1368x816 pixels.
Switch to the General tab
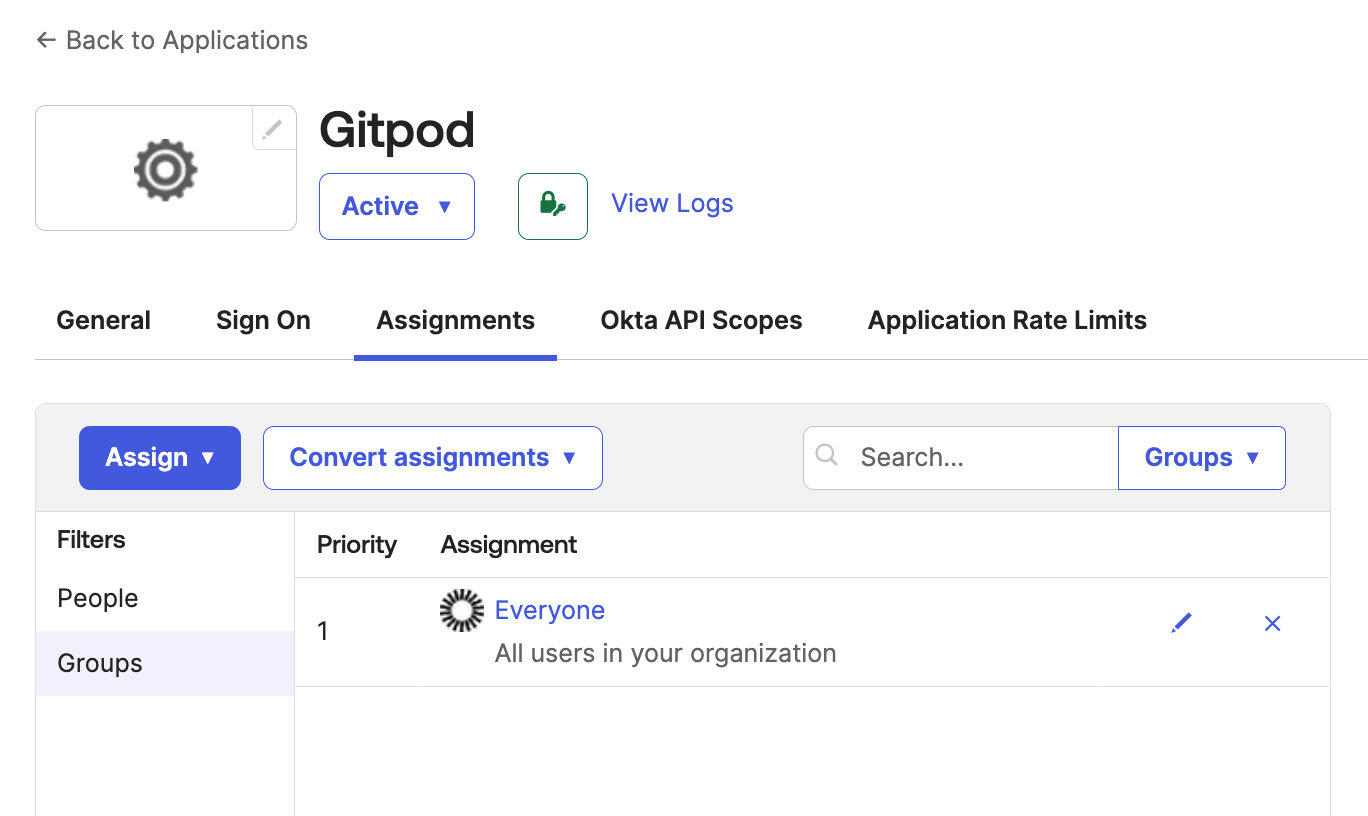(104, 320)
